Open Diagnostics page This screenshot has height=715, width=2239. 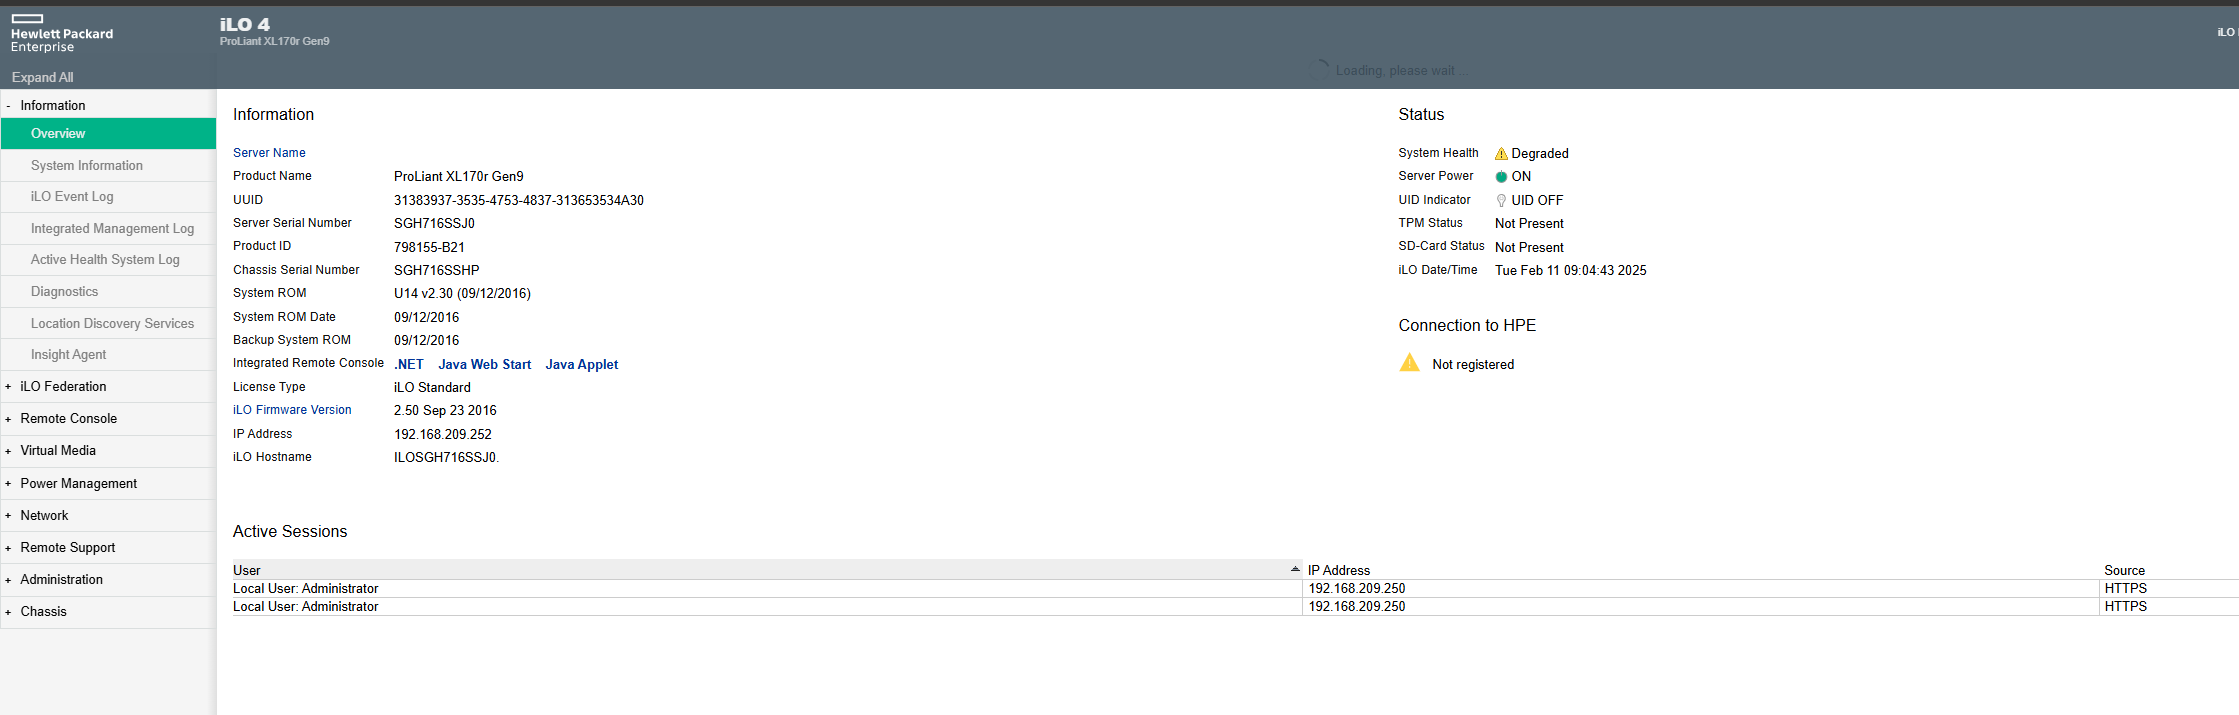click(x=108, y=291)
